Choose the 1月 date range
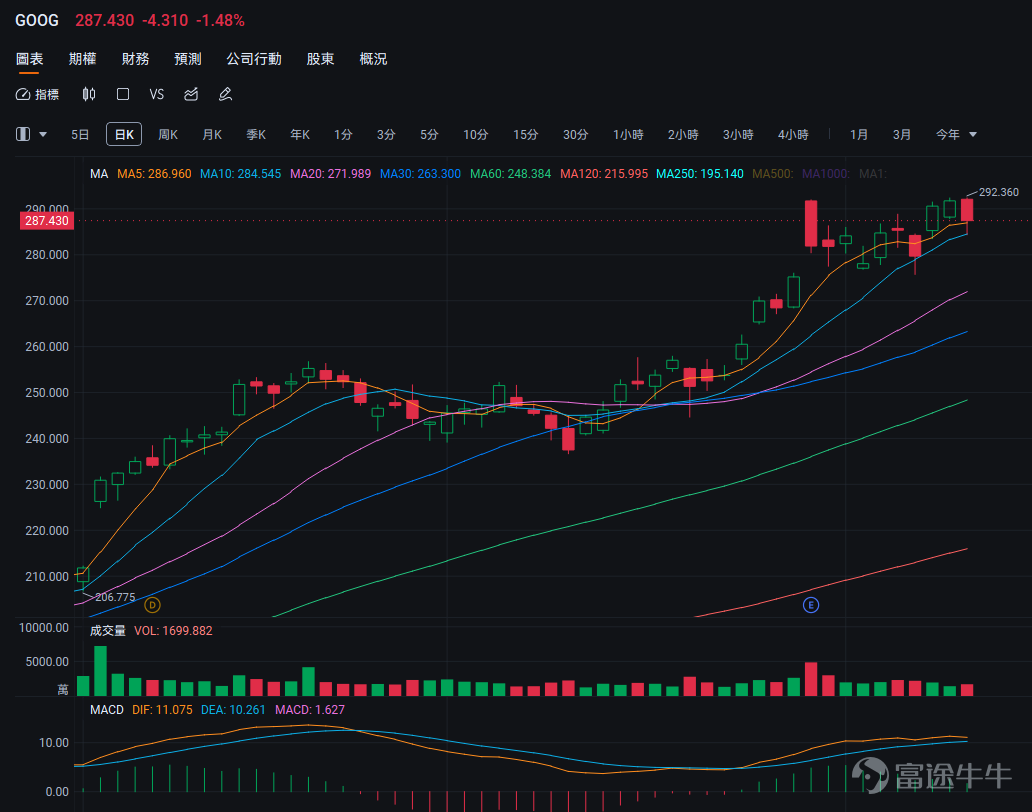 (x=858, y=135)
